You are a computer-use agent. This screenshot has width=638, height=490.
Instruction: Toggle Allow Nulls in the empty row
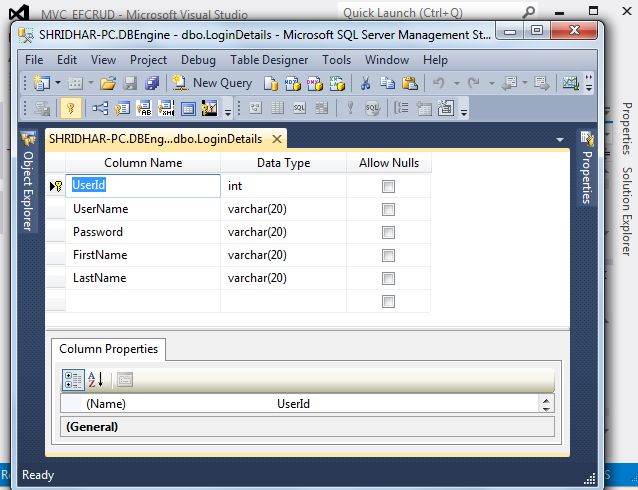coord(389,302)
